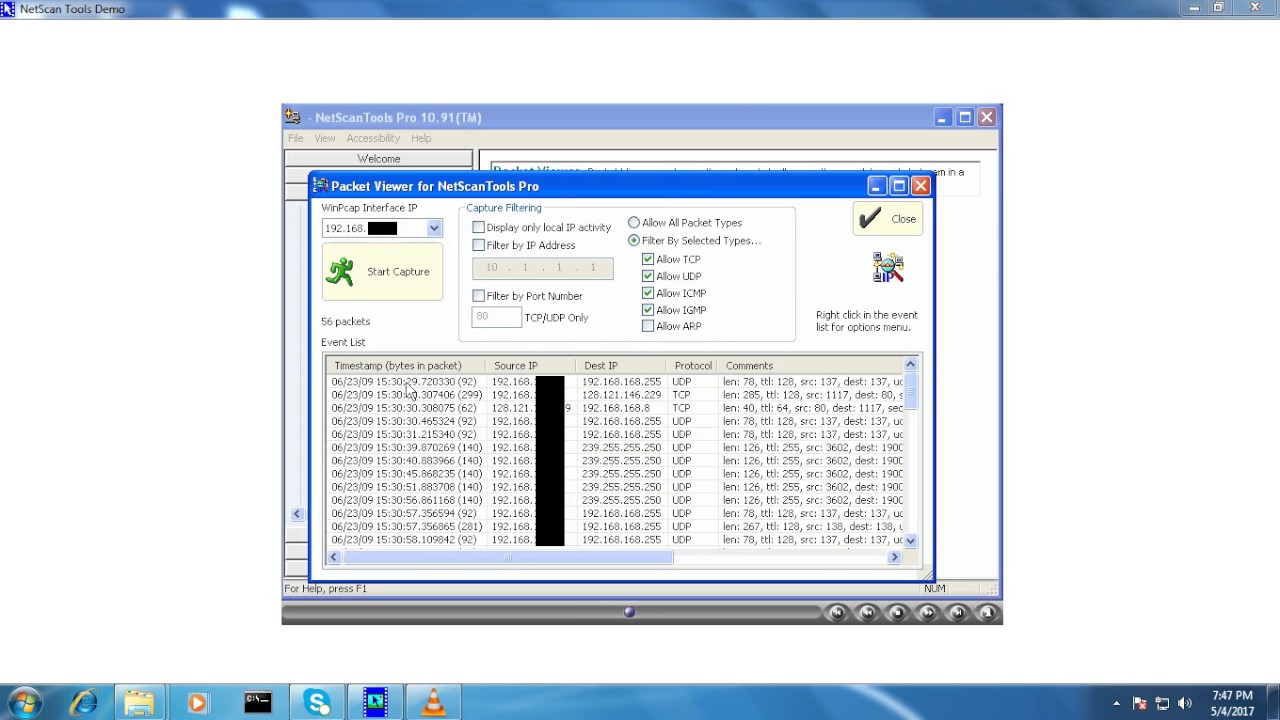
Task: Sort by Source IP column header
Action: pos(530,366)
